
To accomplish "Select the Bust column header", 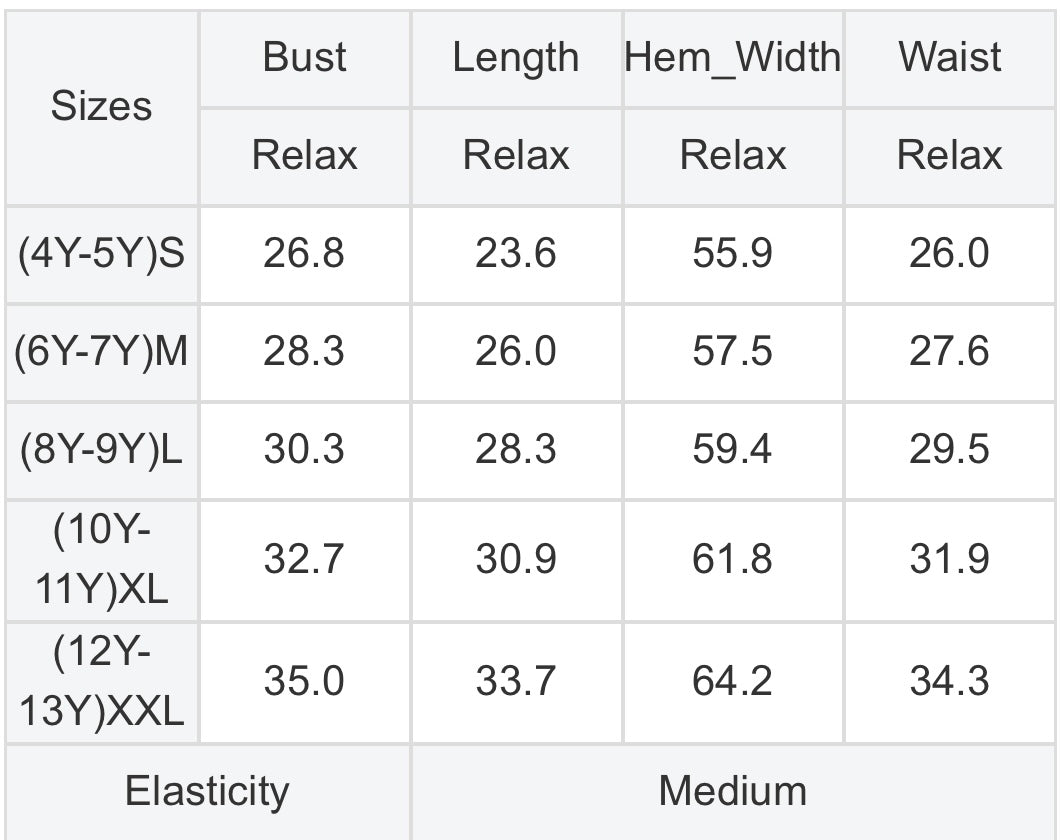I will pyautogui.click(x=304, y=58).
